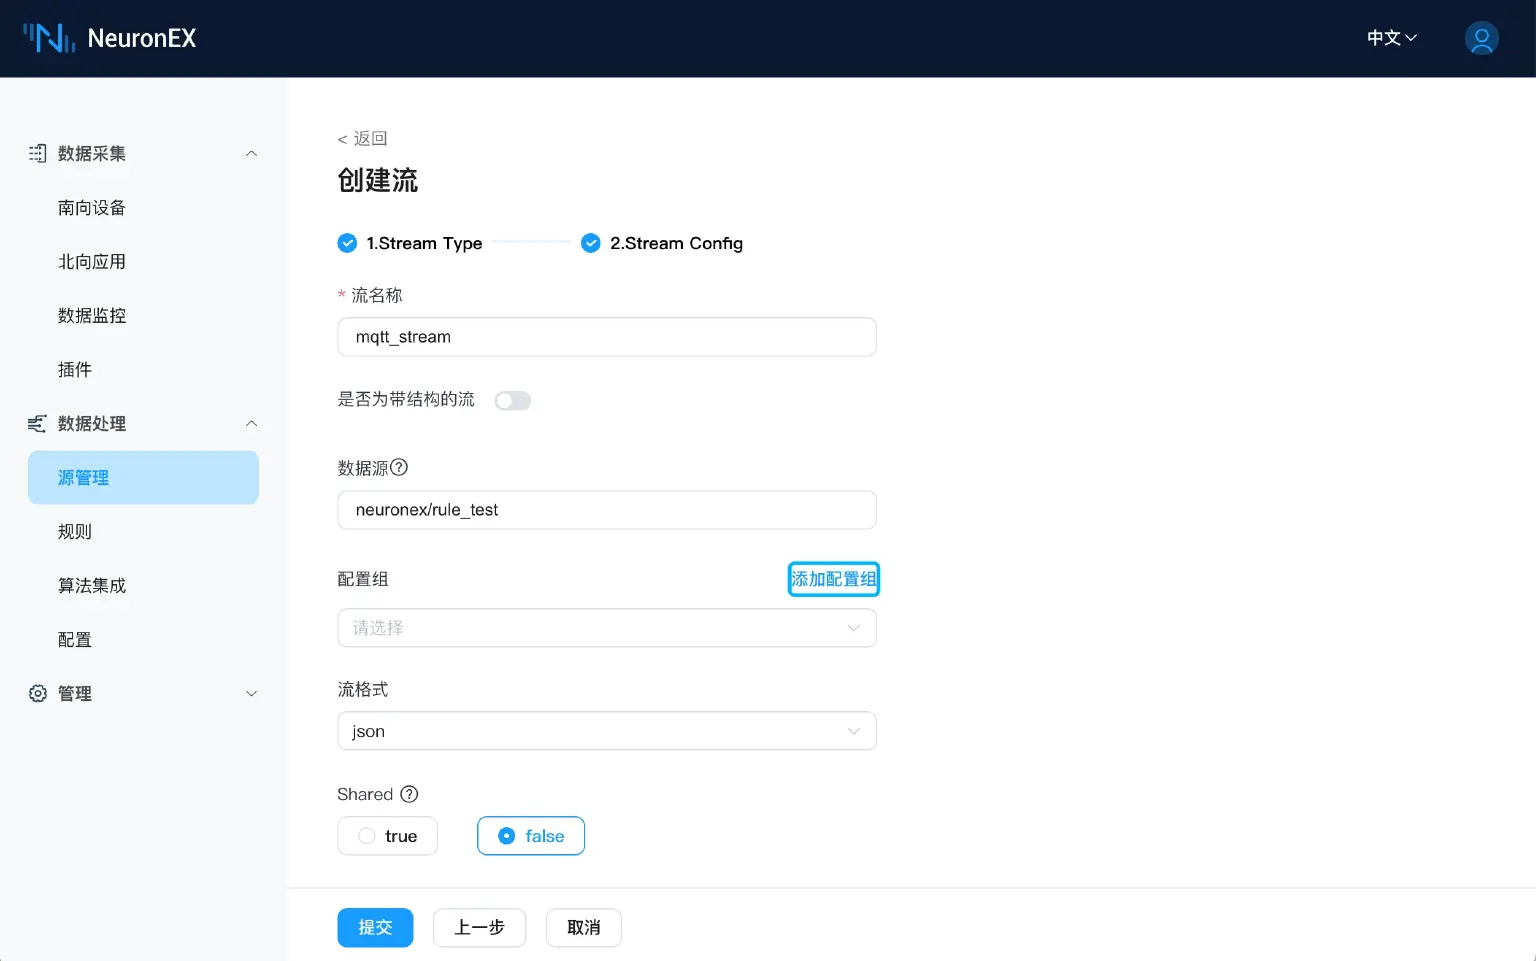Submit the form with 提交 button
This screenshot has width=1536, height=961.
pyautogui.click(x=375, y=927)
